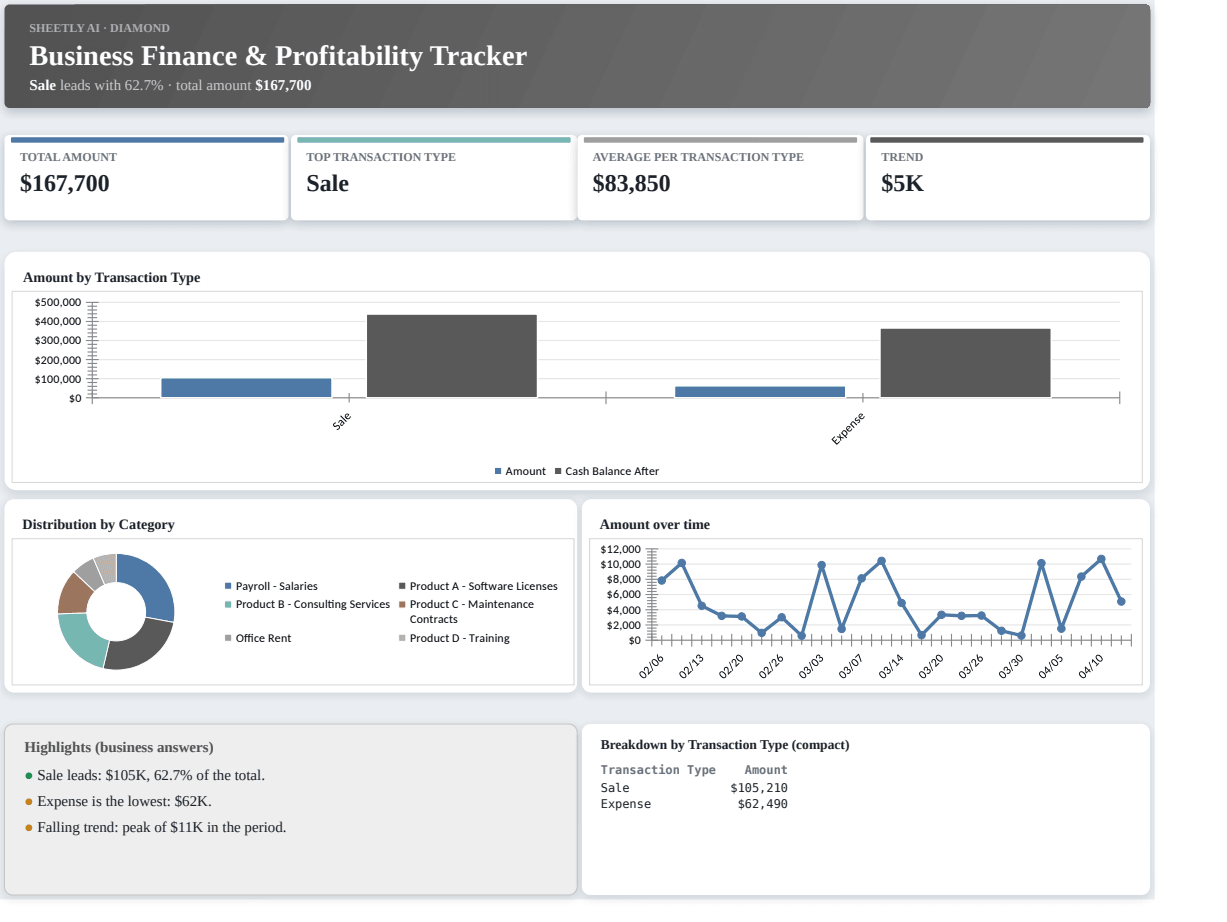
Task: Click the Sale axis label in bar chart
Action: 342,422
